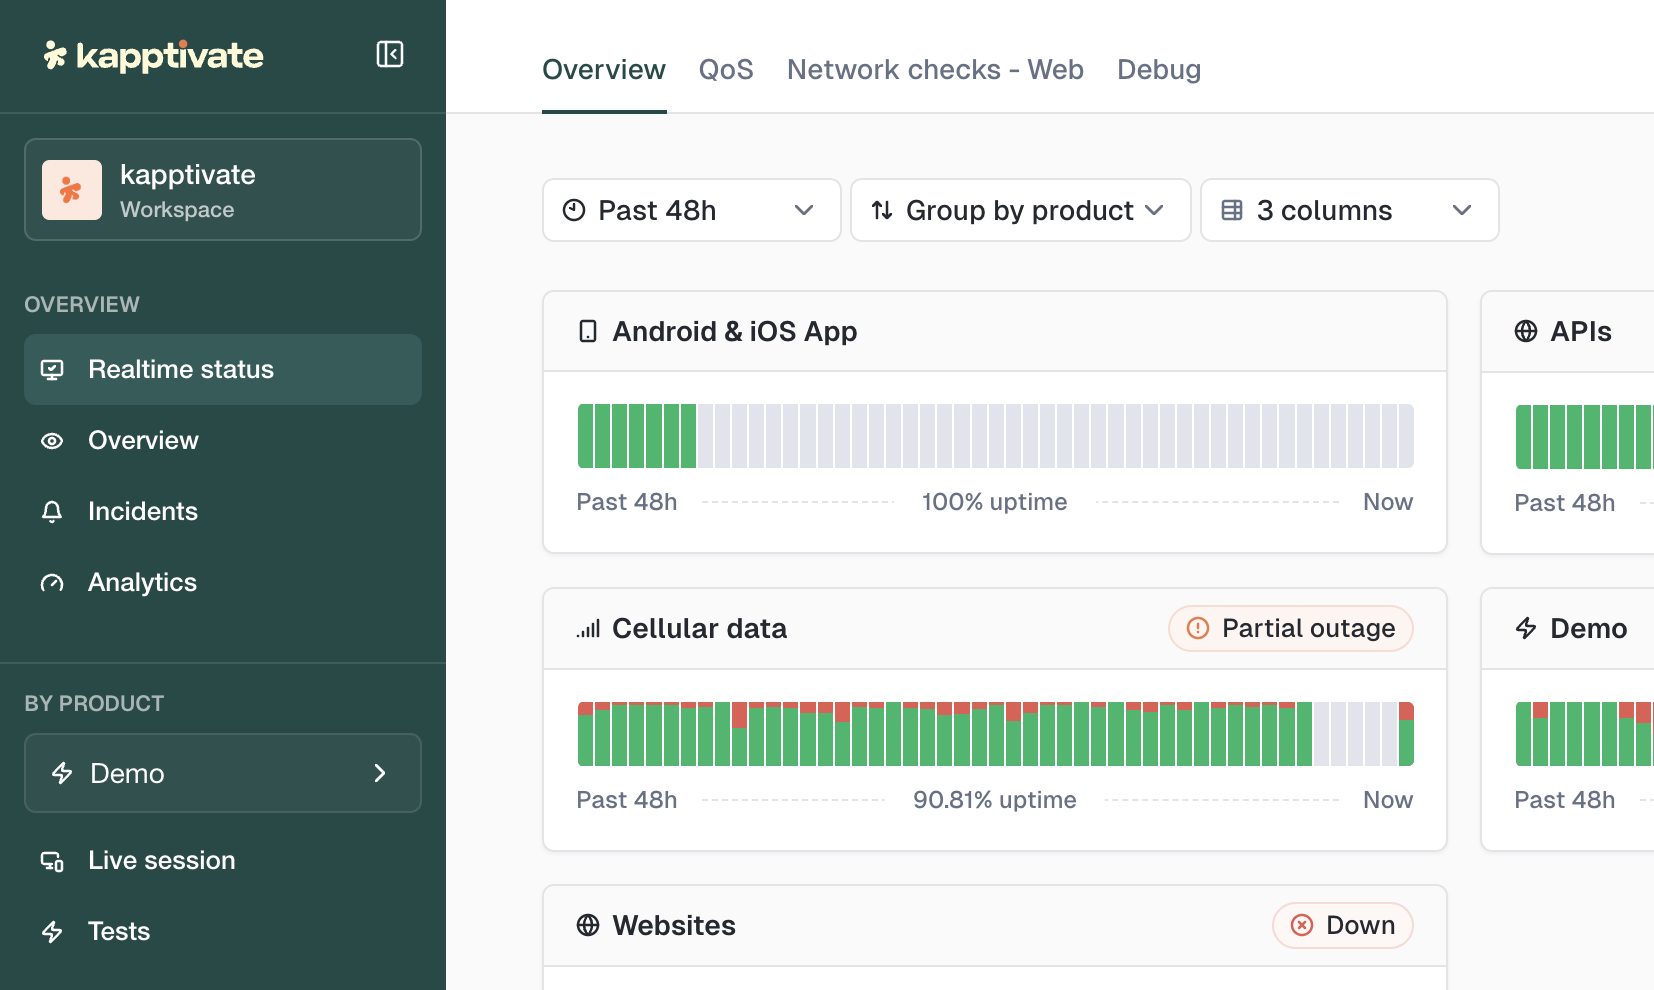Viewport: 1654px width, 990px height.
Task: Click the Incidents bell icon
Action: pyautogui.click(x=52, y=512)
